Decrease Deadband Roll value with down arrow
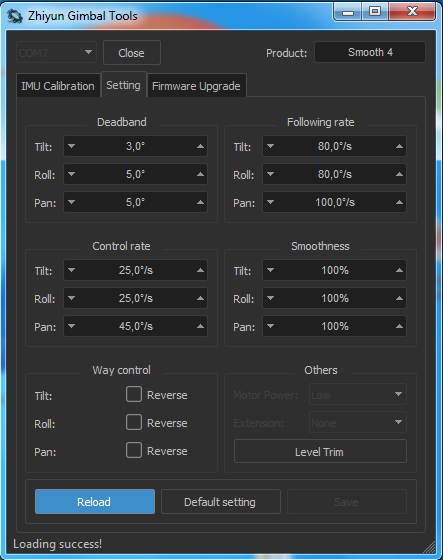This screenshot has width=443, height=560. coord(71,174)
